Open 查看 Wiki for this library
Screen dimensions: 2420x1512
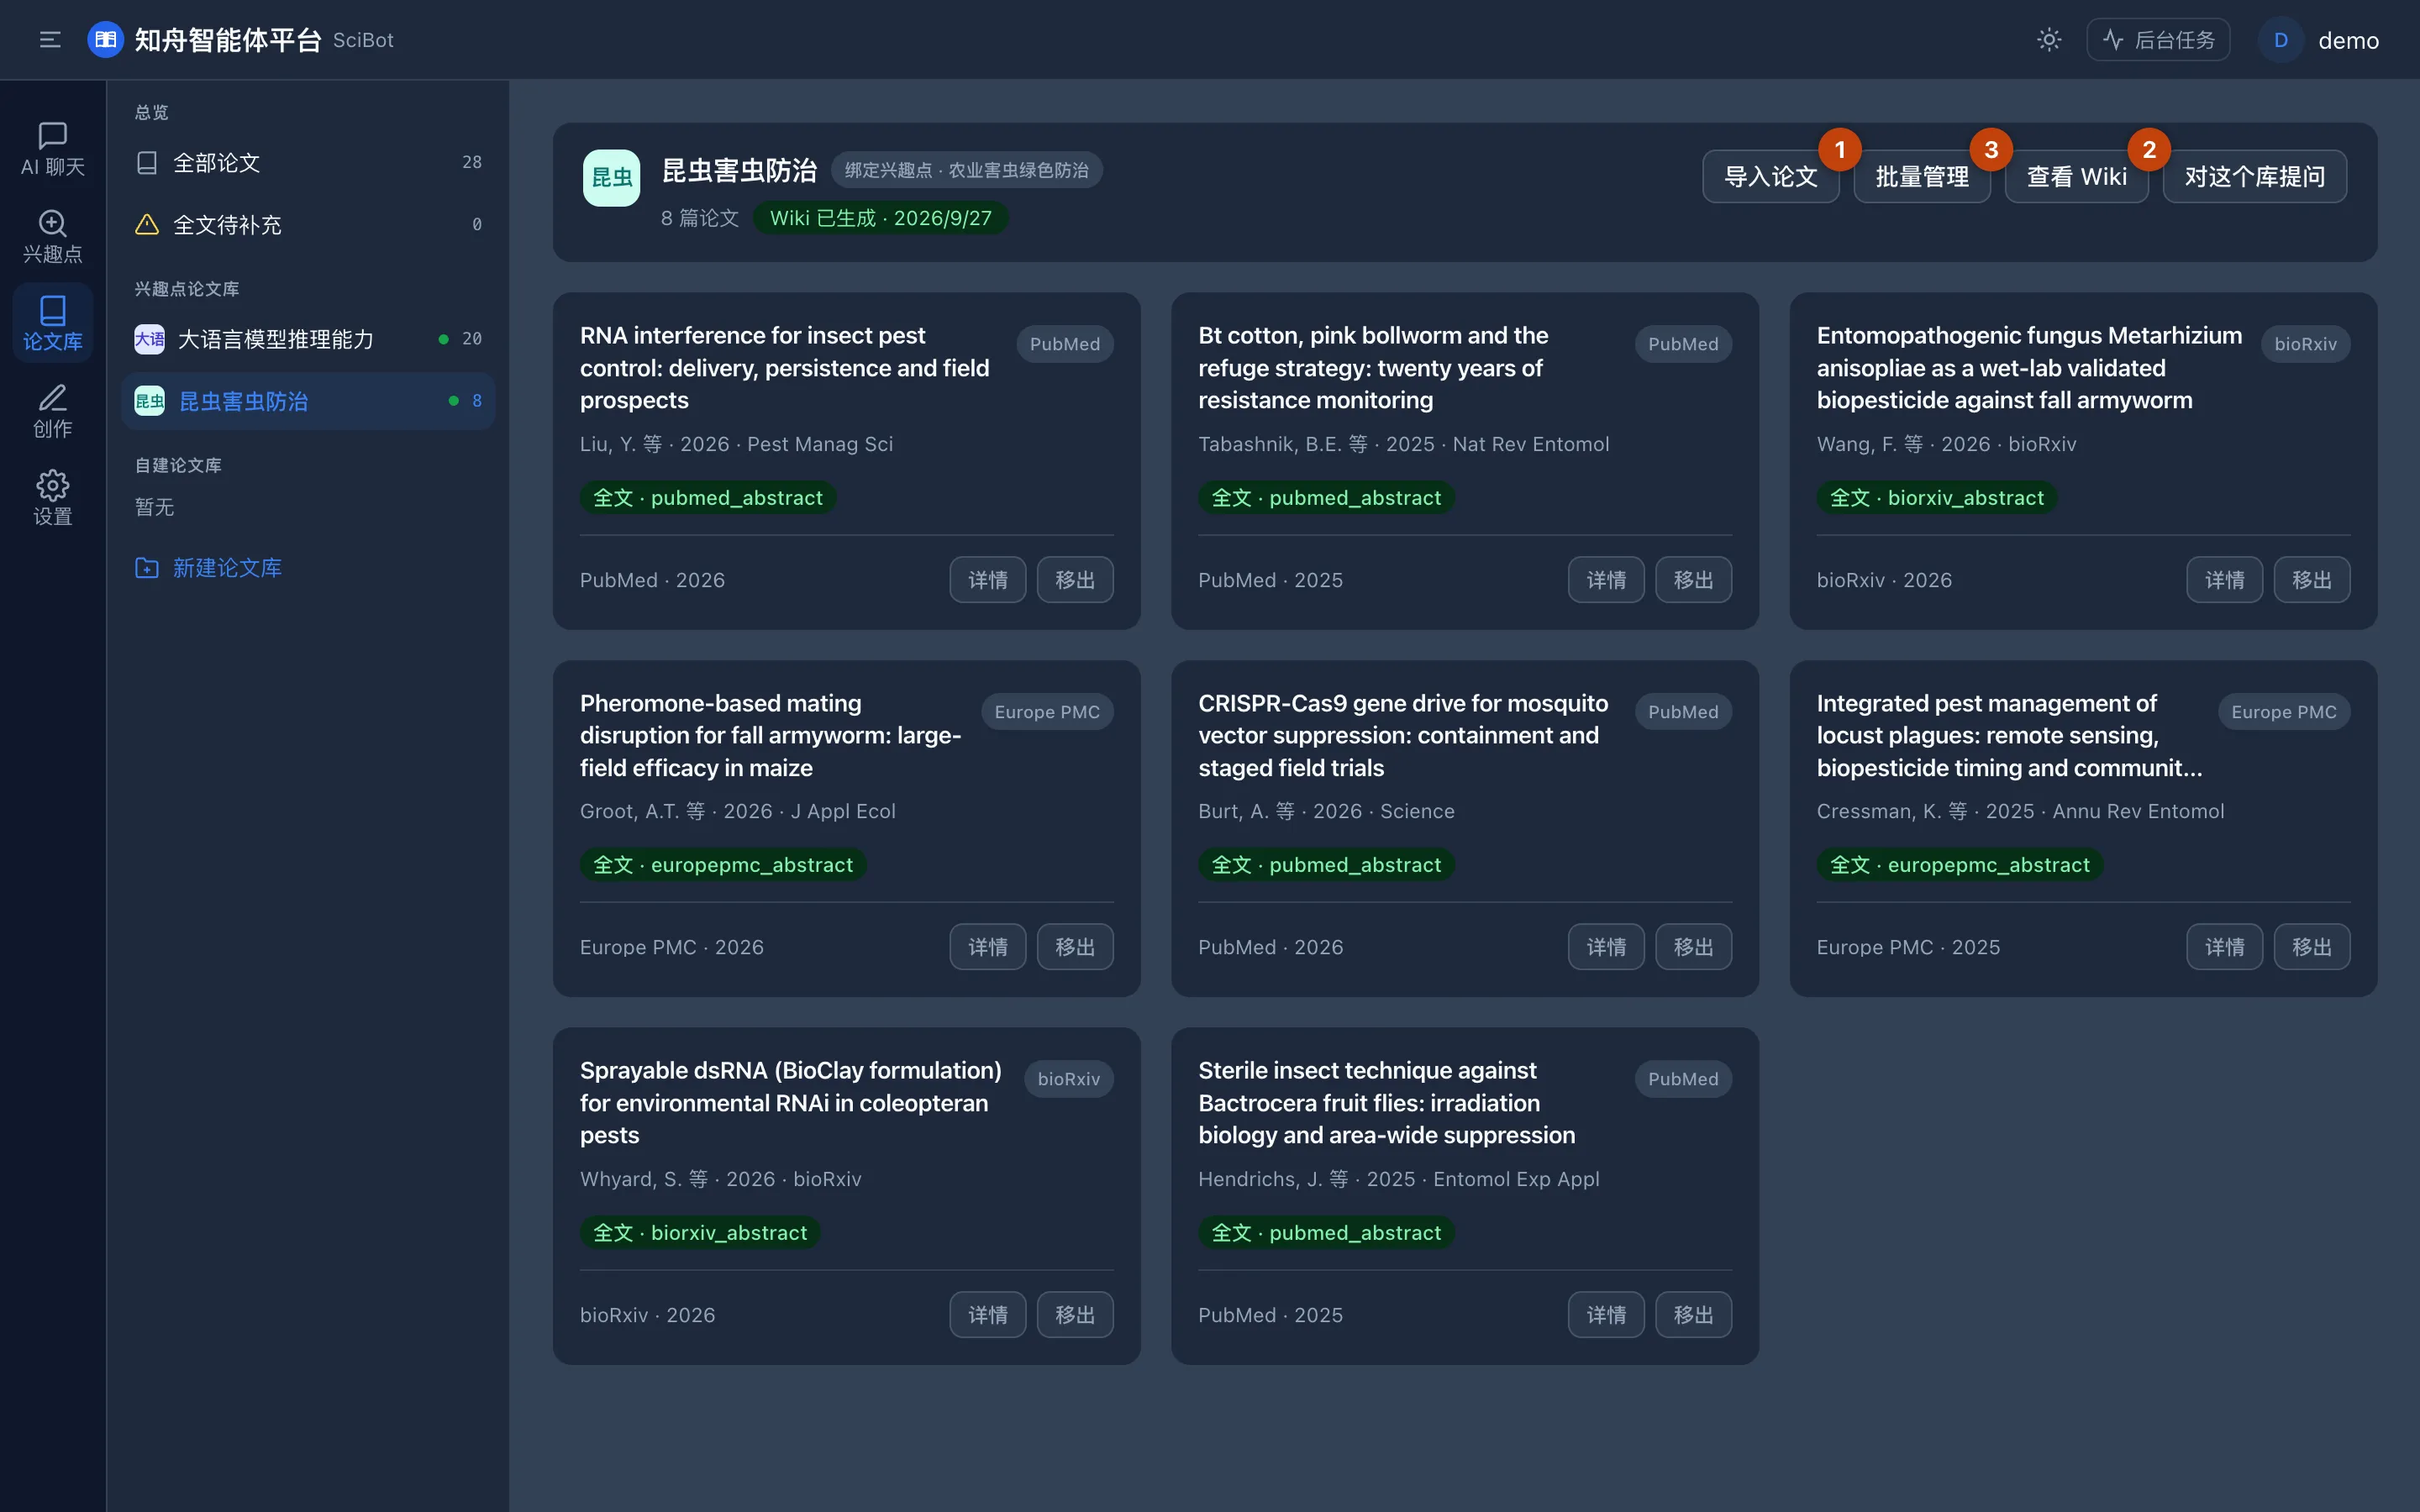pyautogui.click(x=2076, y=177)
